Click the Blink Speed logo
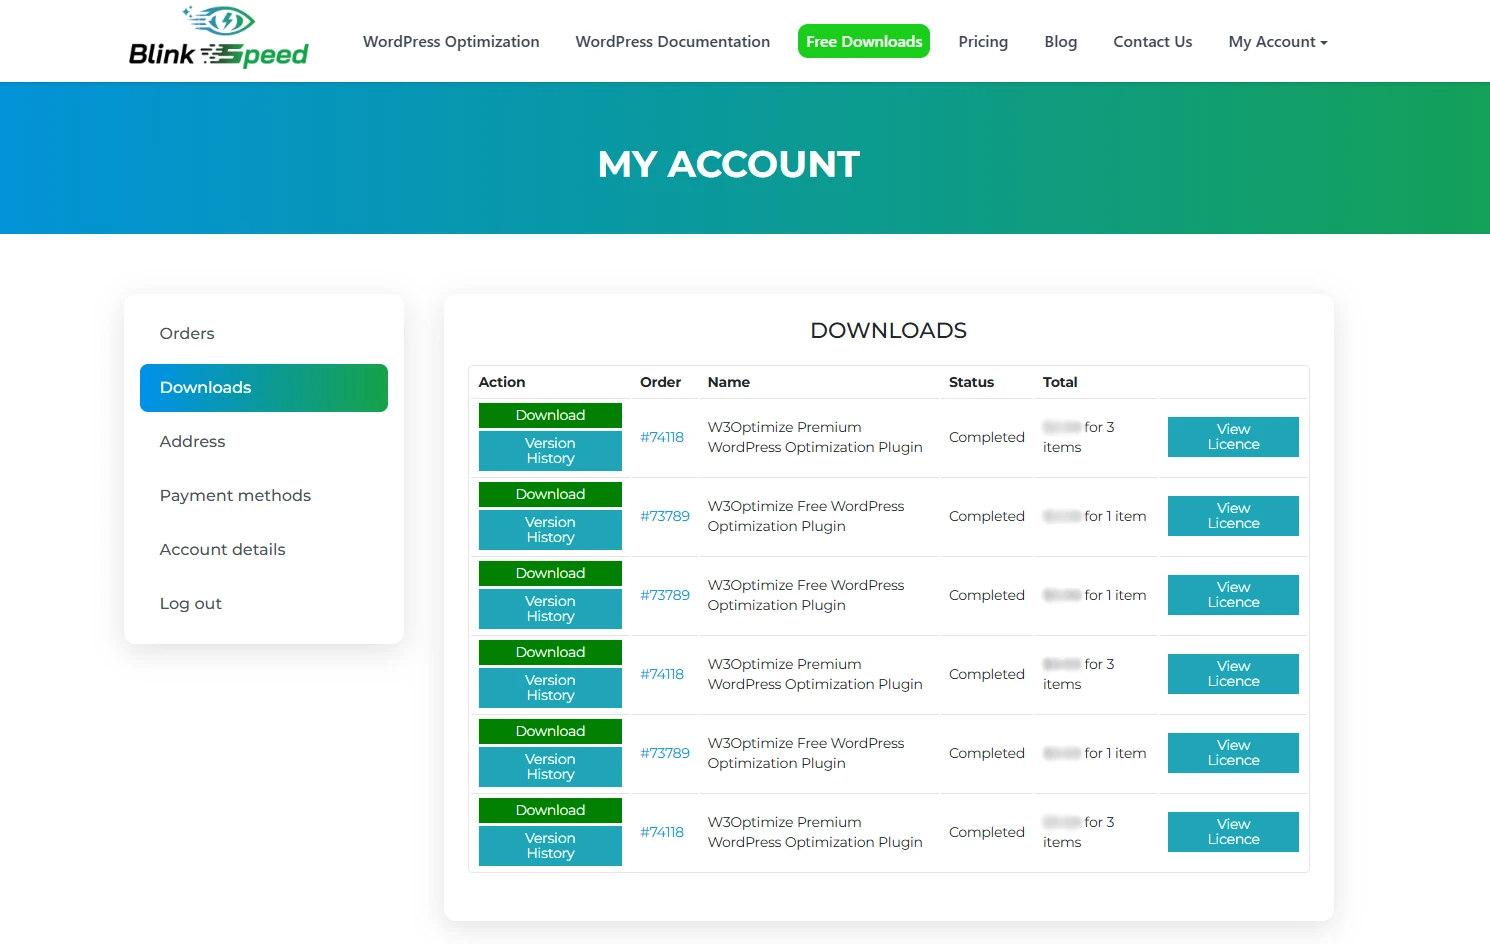Image resolution: width=1490 pixels, height=944 pixels. tap(219, 38)
